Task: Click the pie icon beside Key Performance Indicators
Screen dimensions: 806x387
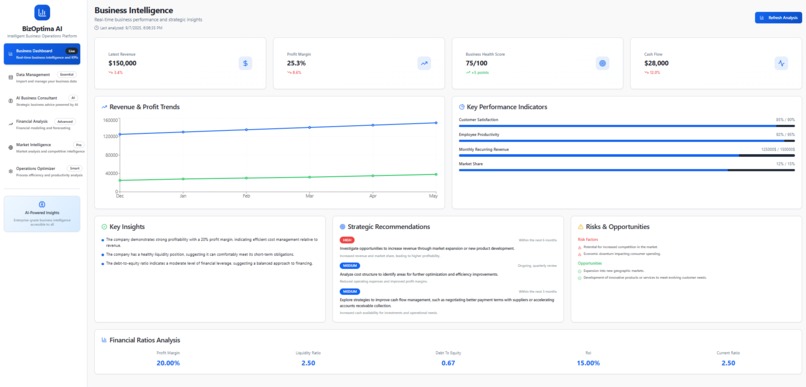Action: (x=462, y=107)
